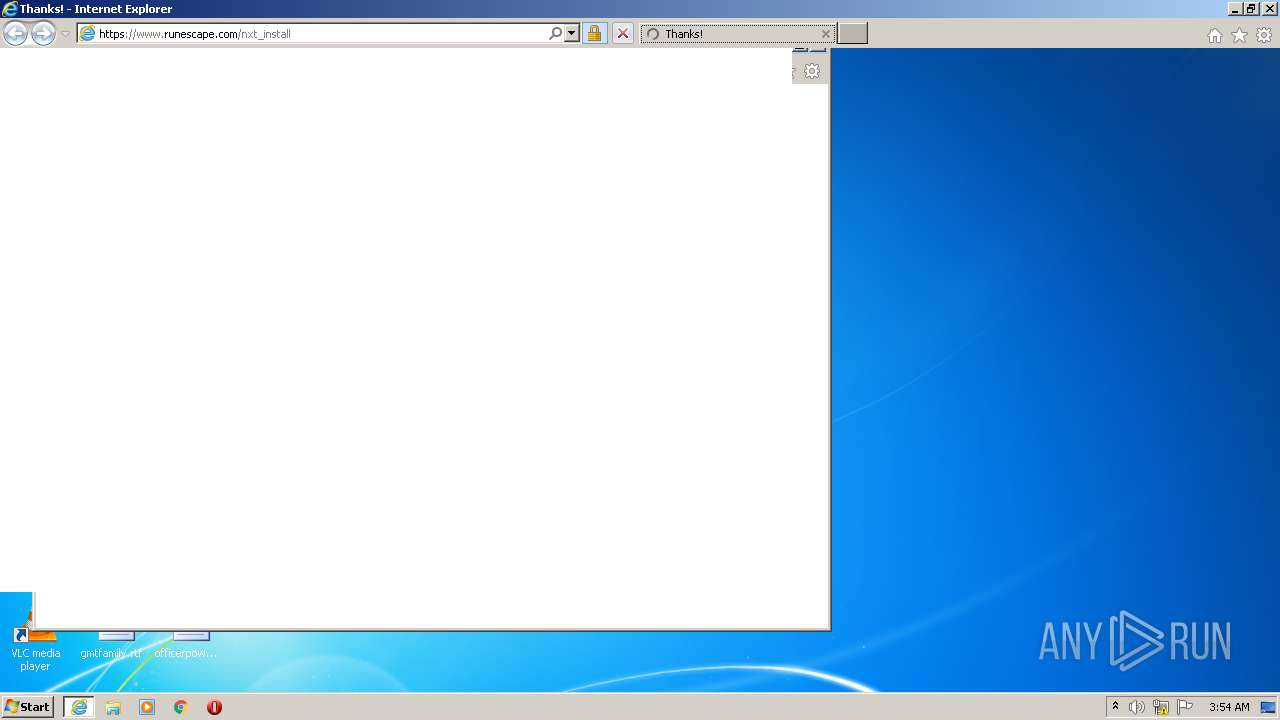This screenshot has width=1280, height=720.
Task: Restore down the Internet Explorer window
Action: click(1251, 9)
